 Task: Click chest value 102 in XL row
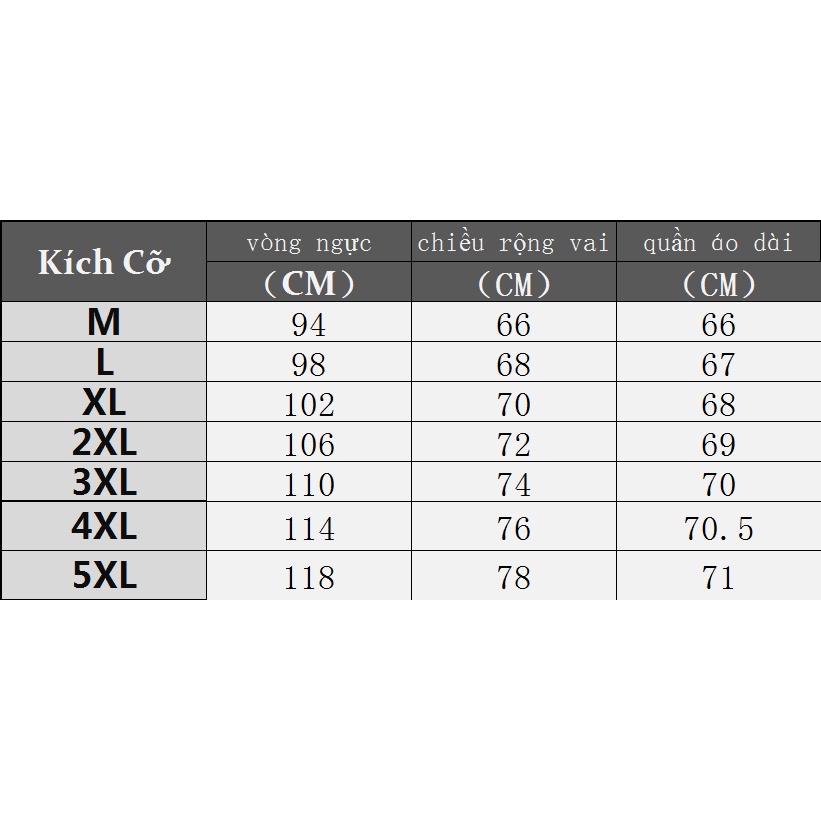(309, 404)
